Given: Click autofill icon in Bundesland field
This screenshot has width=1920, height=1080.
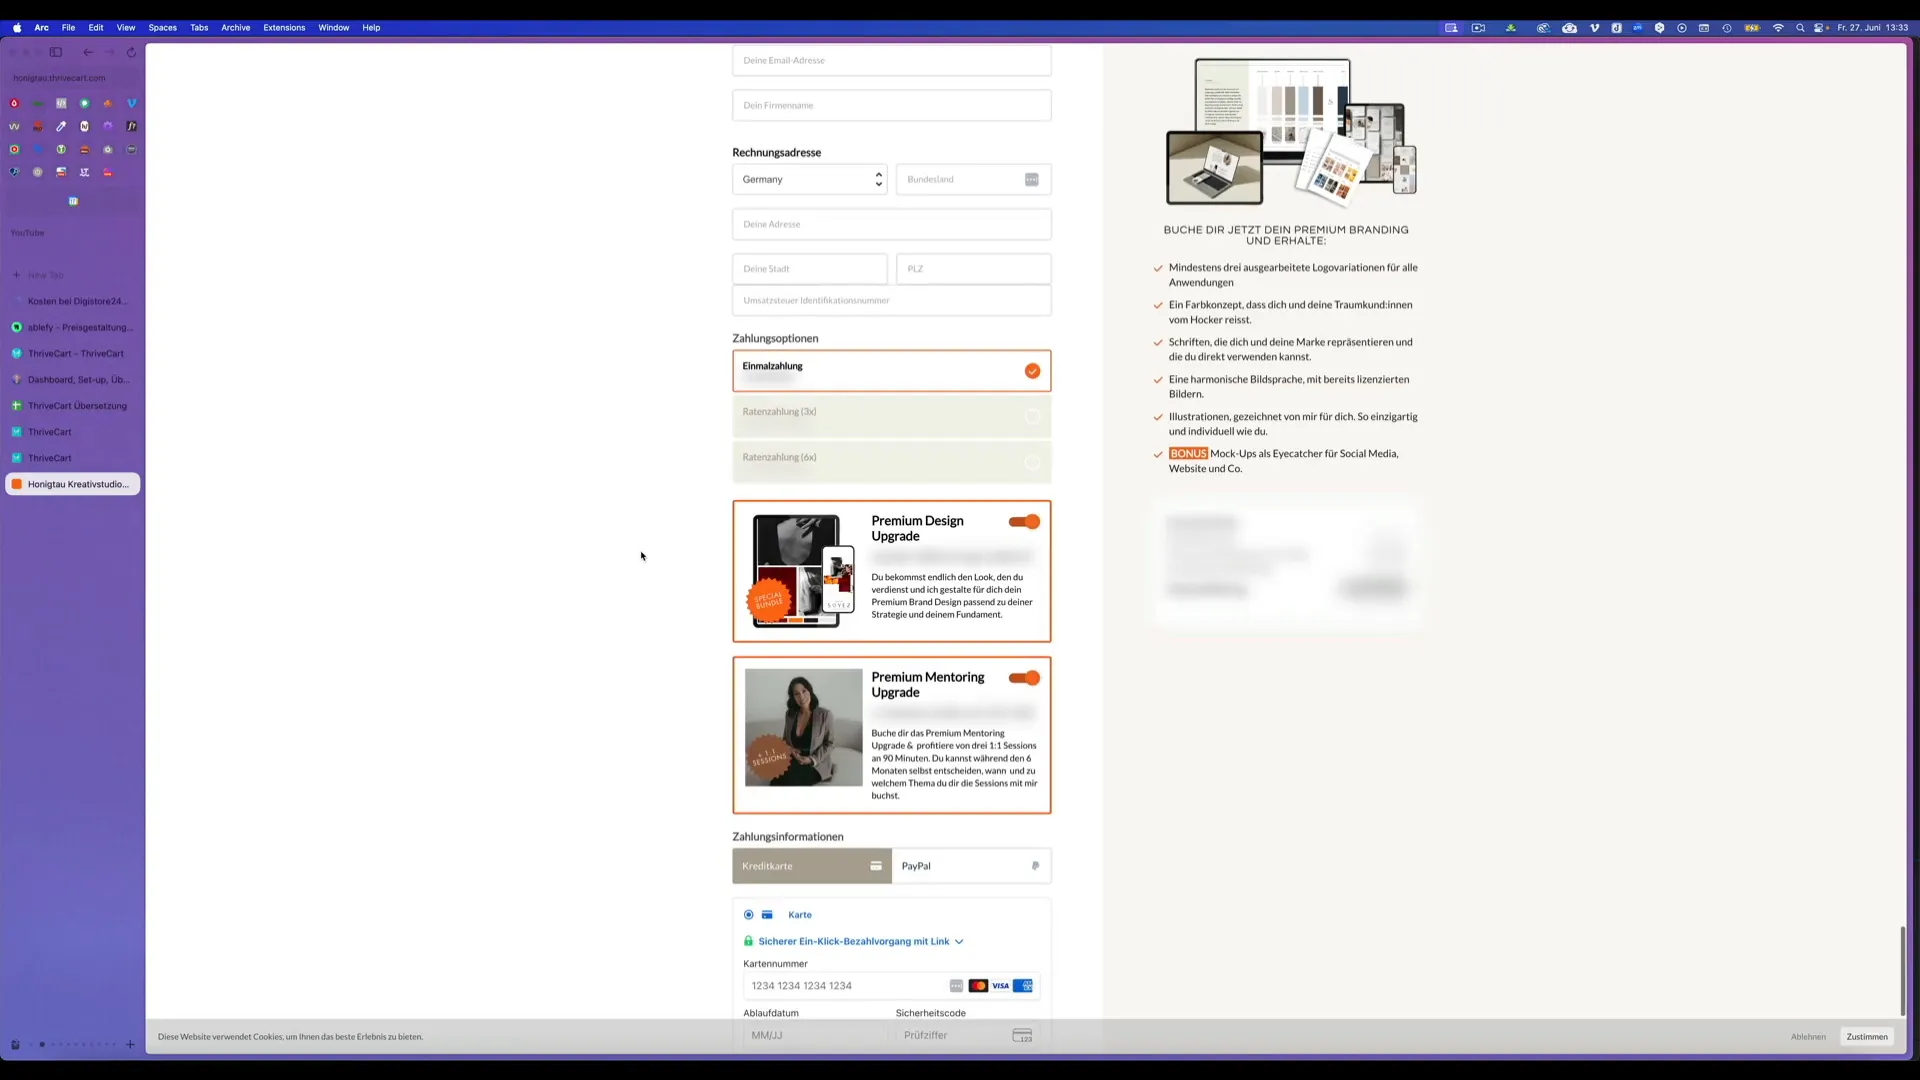Looking at the screenshot, I should 1031,179.
